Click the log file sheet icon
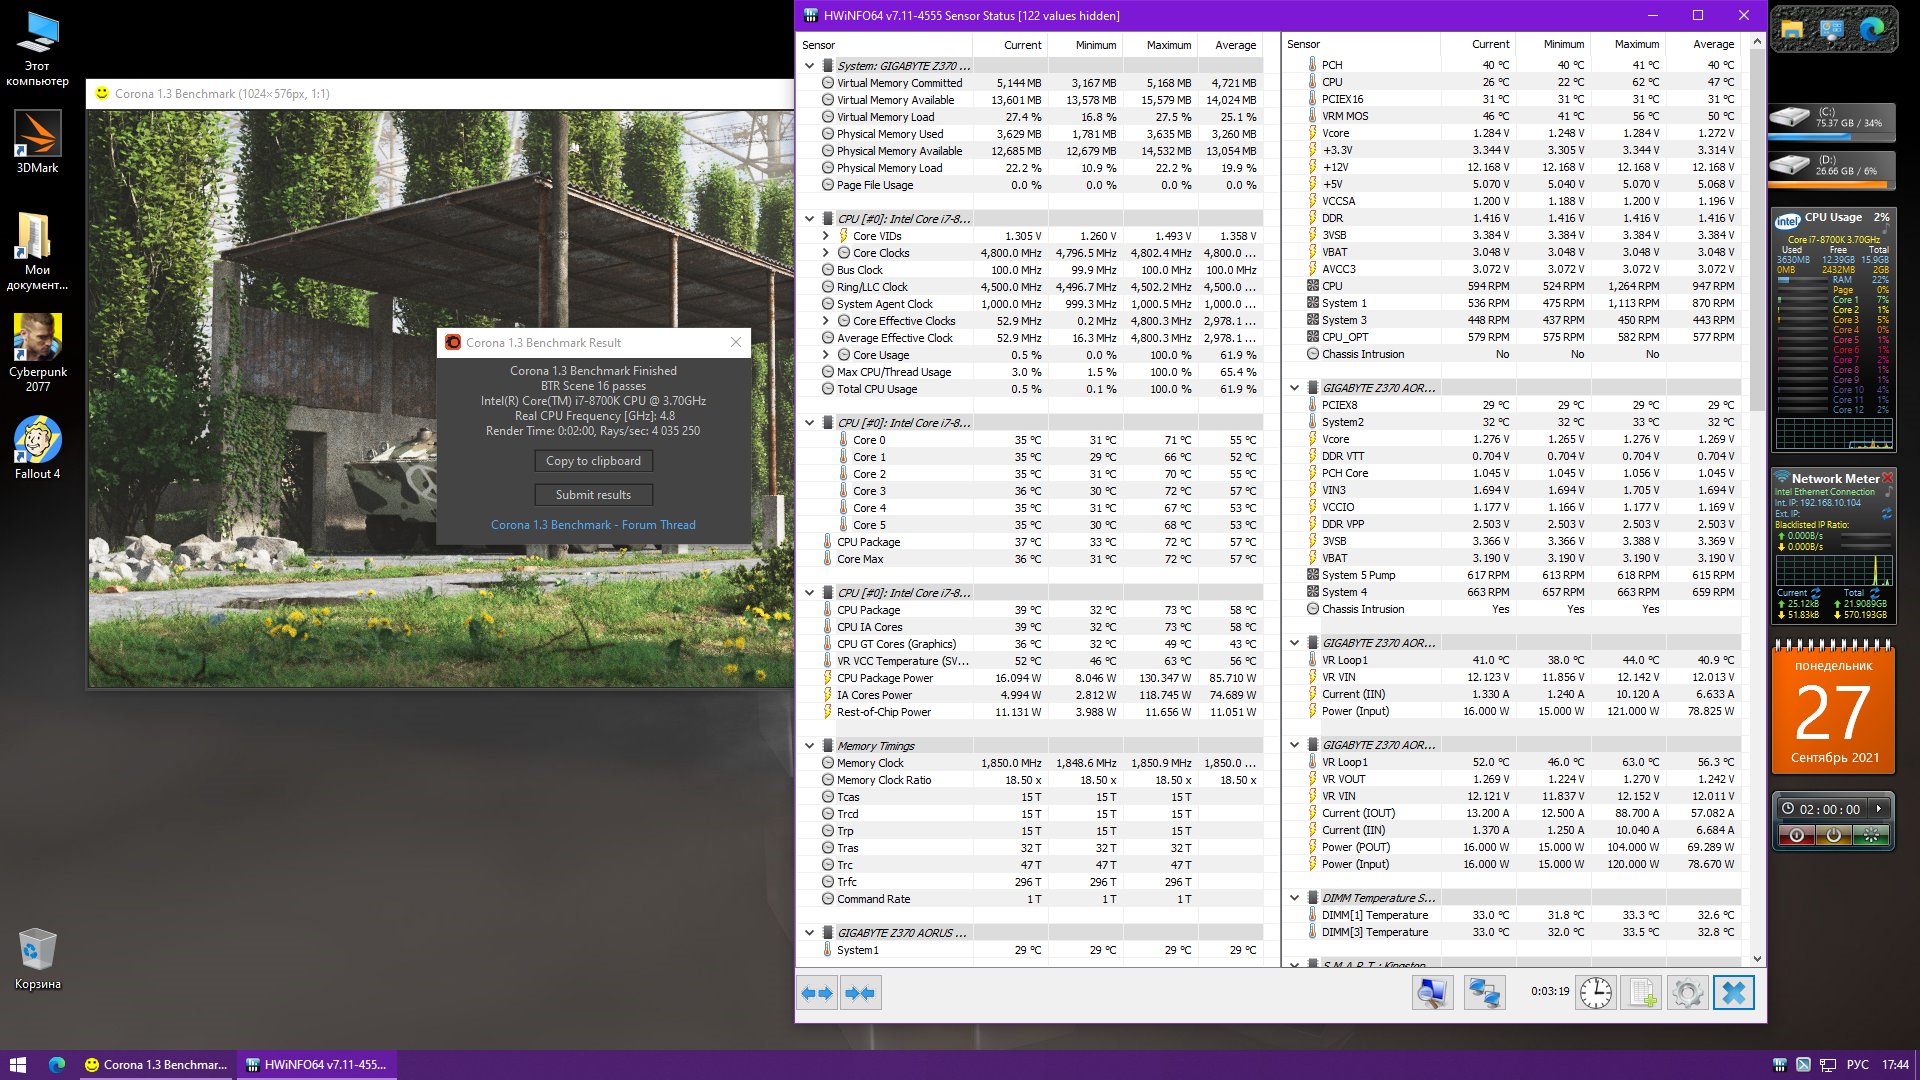The width and height of the screenshot is (1920, 1080). point(1641,993)
